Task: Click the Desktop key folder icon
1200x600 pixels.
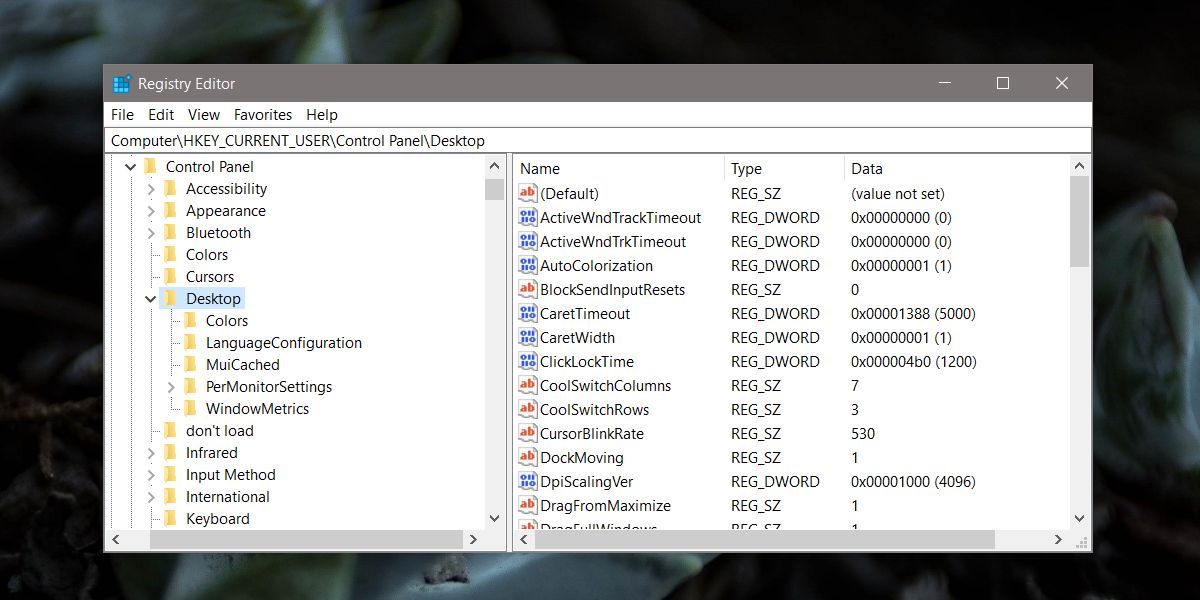Action: (170, 298)
